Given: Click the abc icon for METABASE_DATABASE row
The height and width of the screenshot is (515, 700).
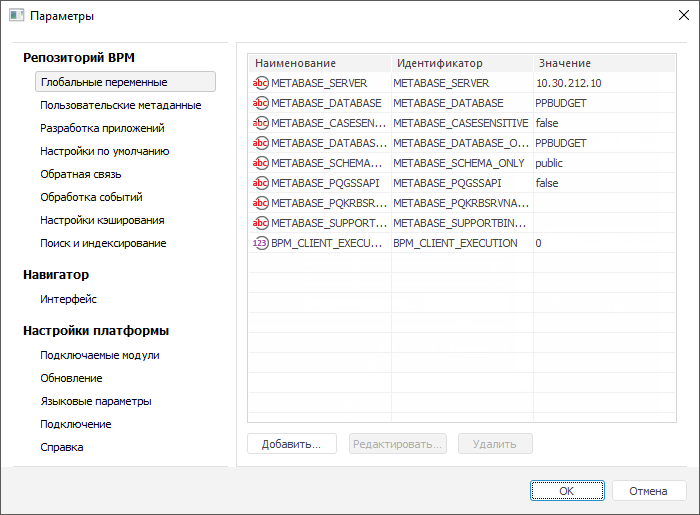Looking at the screenshot, I should [x=261, y=103].
